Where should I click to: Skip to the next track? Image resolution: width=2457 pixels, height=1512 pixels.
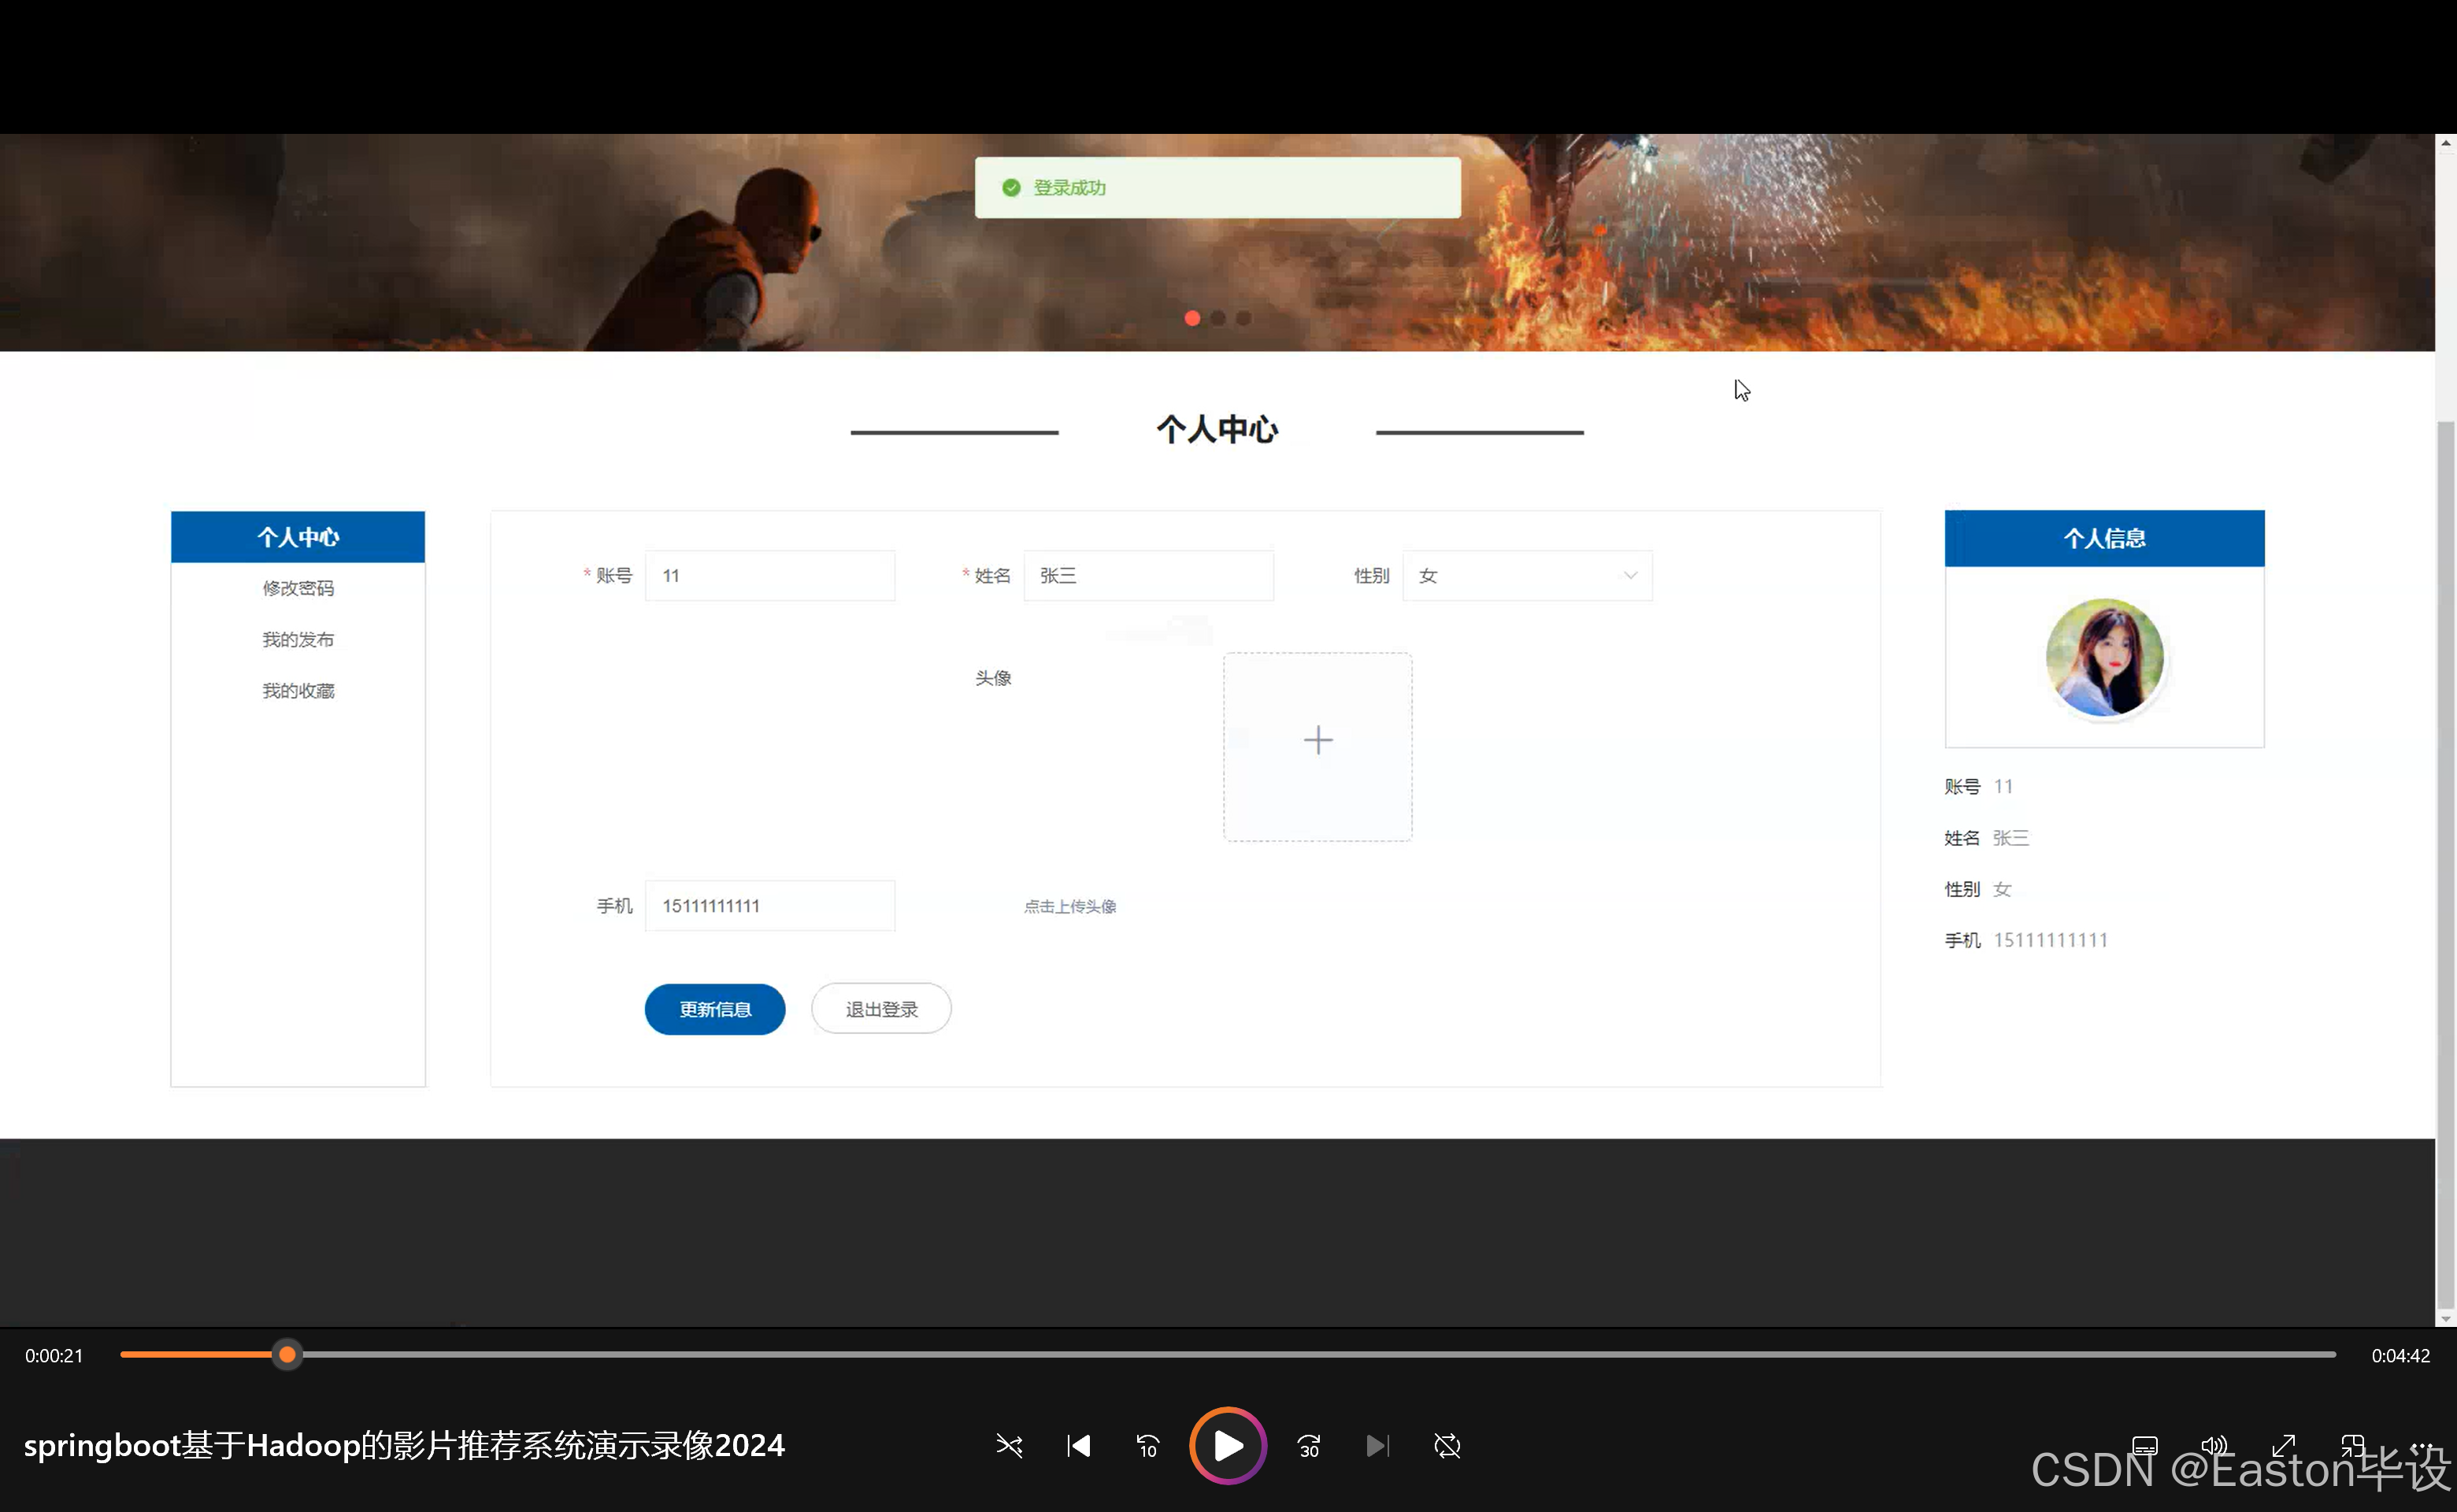click(1378, 1446)
